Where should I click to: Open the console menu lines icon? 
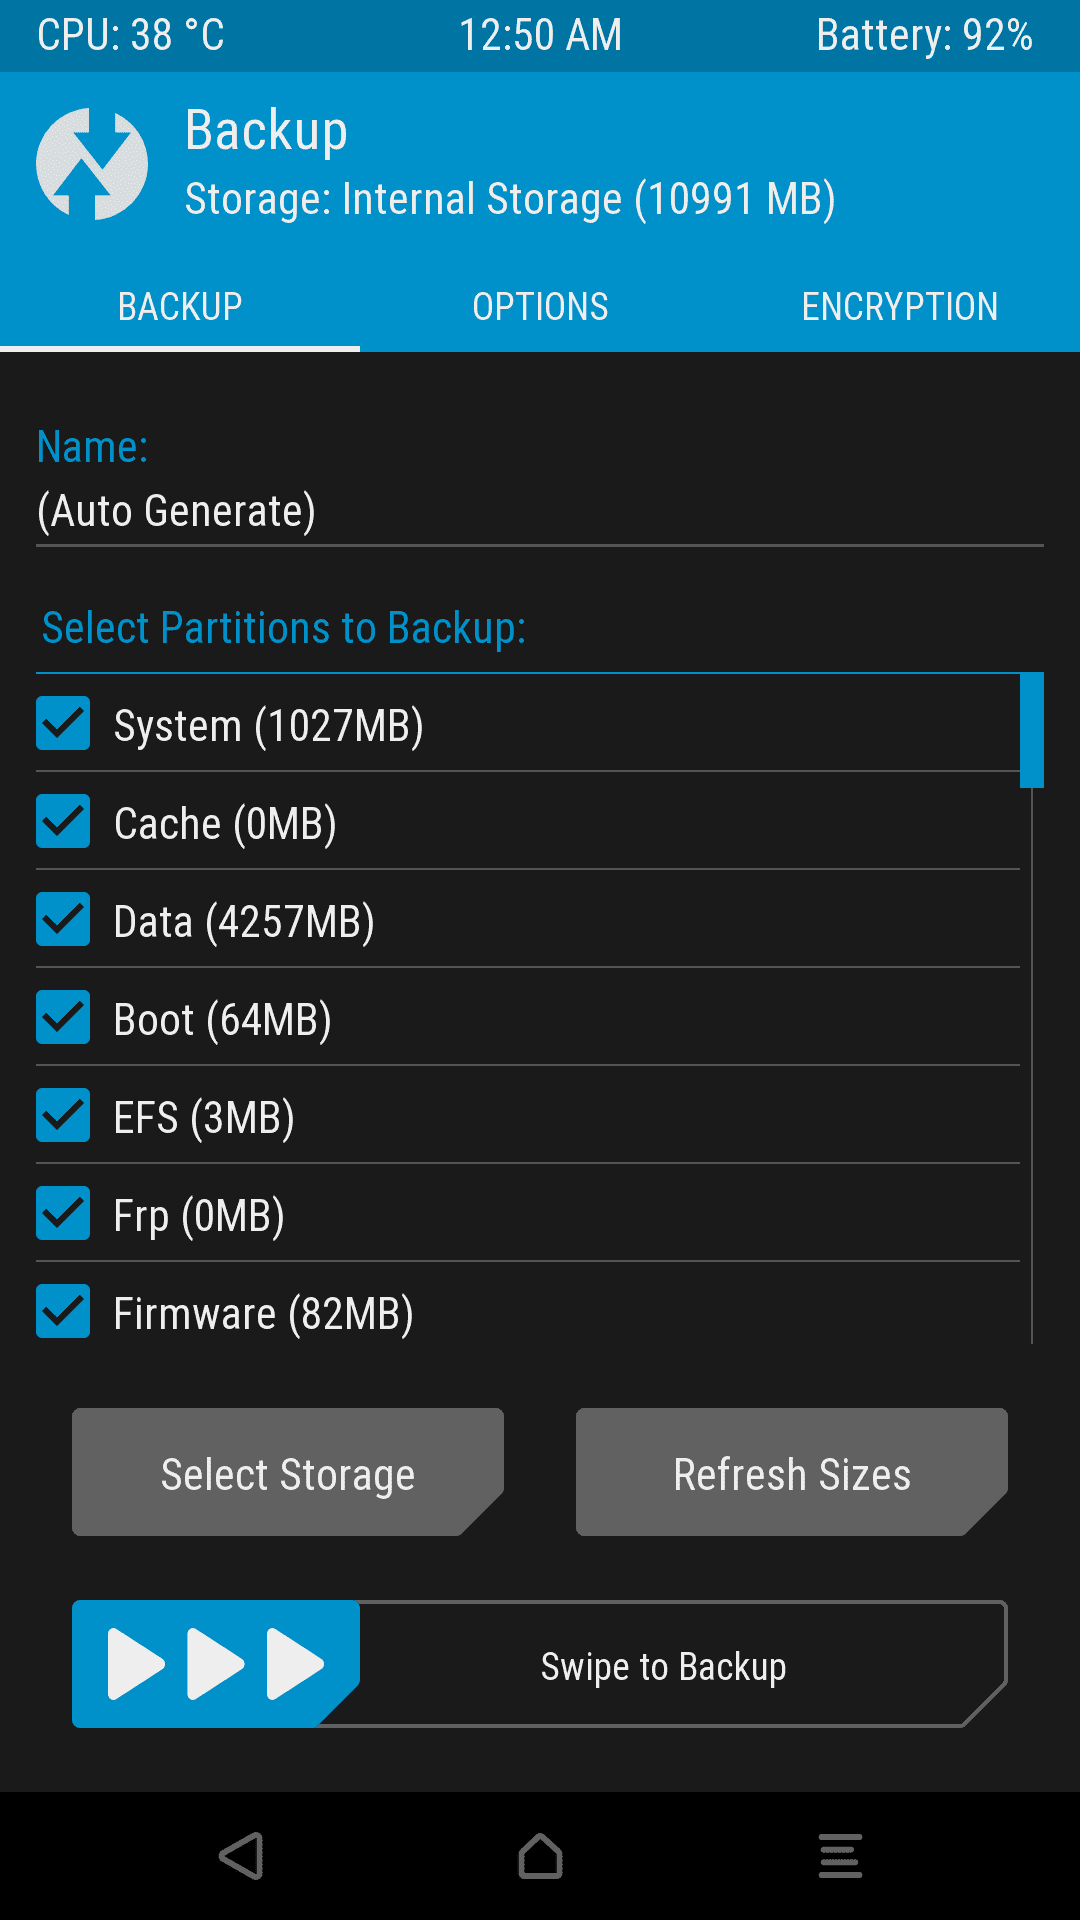point(840,1856)
